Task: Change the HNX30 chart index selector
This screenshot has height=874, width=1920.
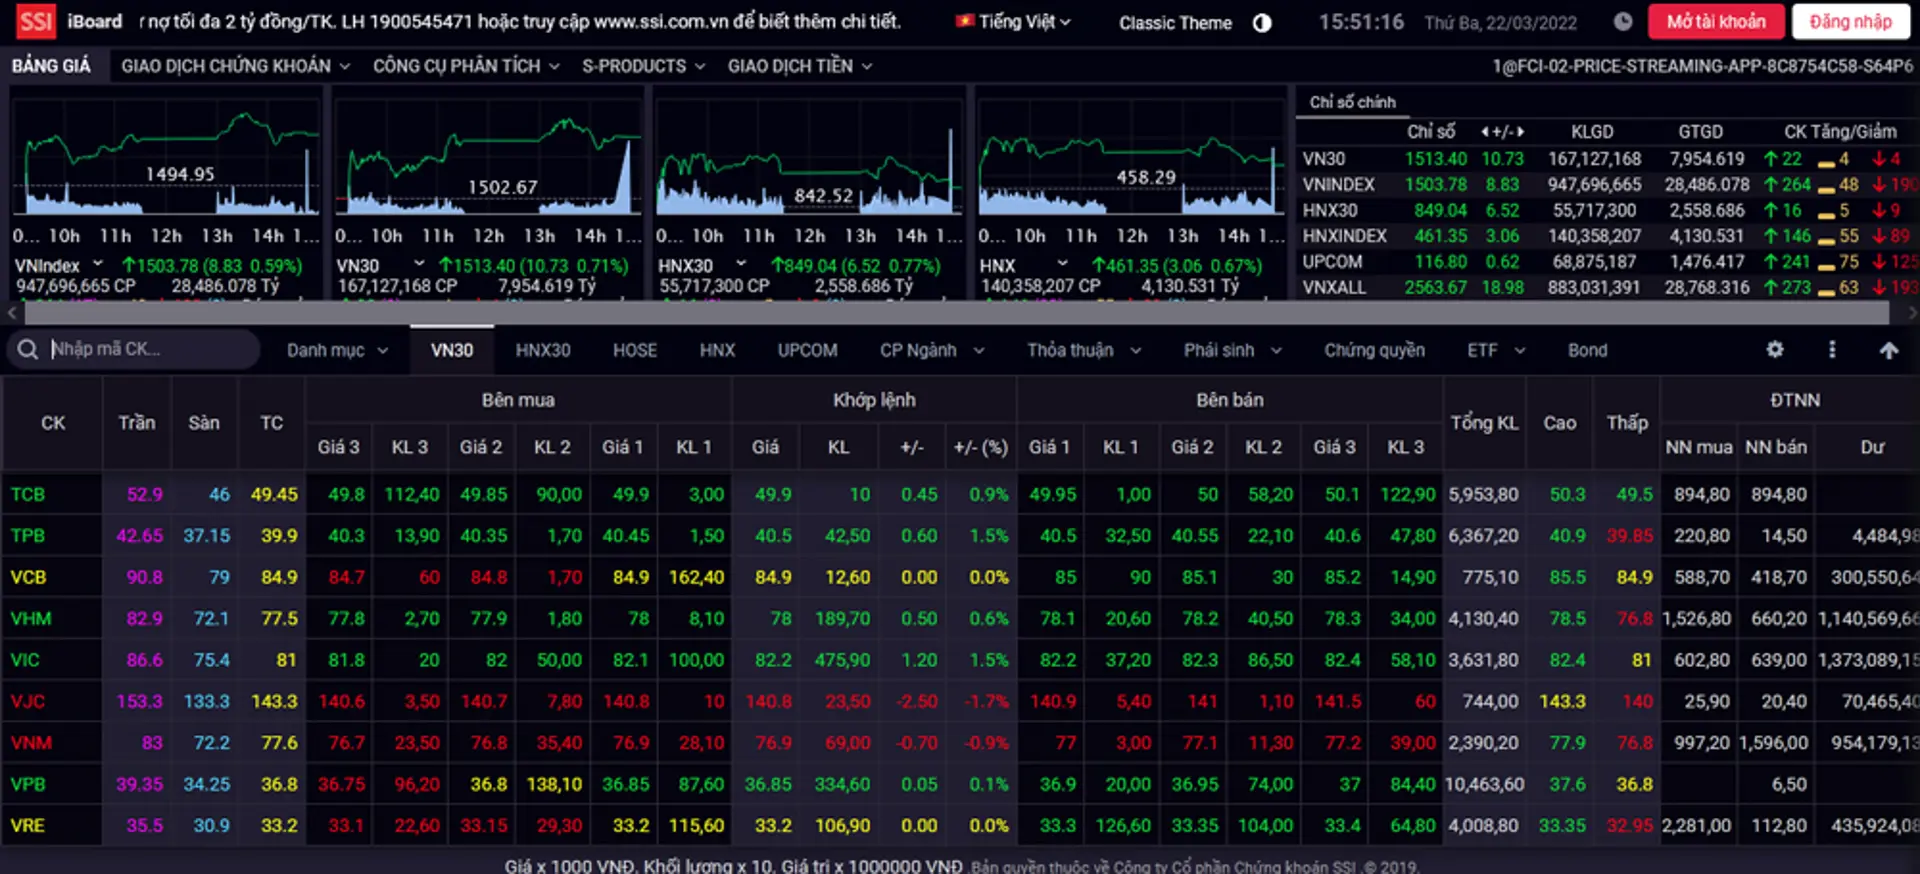Action: pos(702,265)
